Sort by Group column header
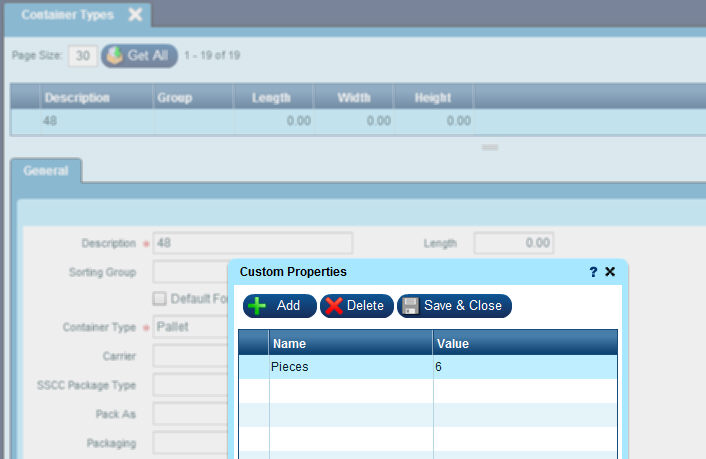 click(x=193, y=97)
